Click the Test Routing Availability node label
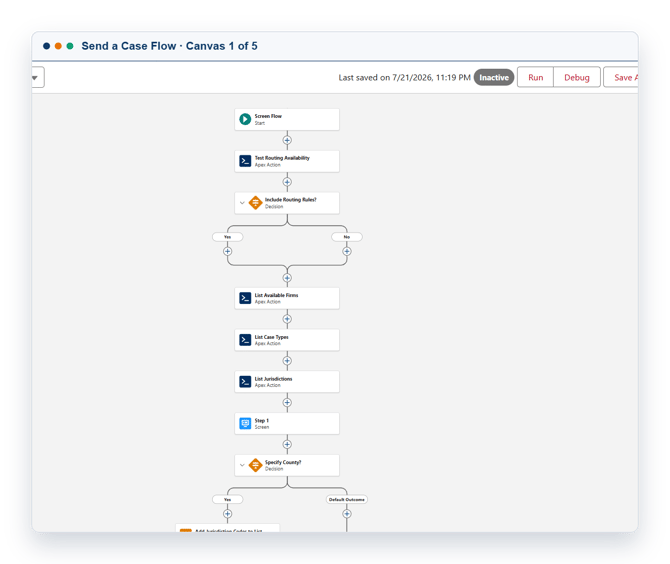The width and height of the screenshot is (670, 564). pos(282,158)
